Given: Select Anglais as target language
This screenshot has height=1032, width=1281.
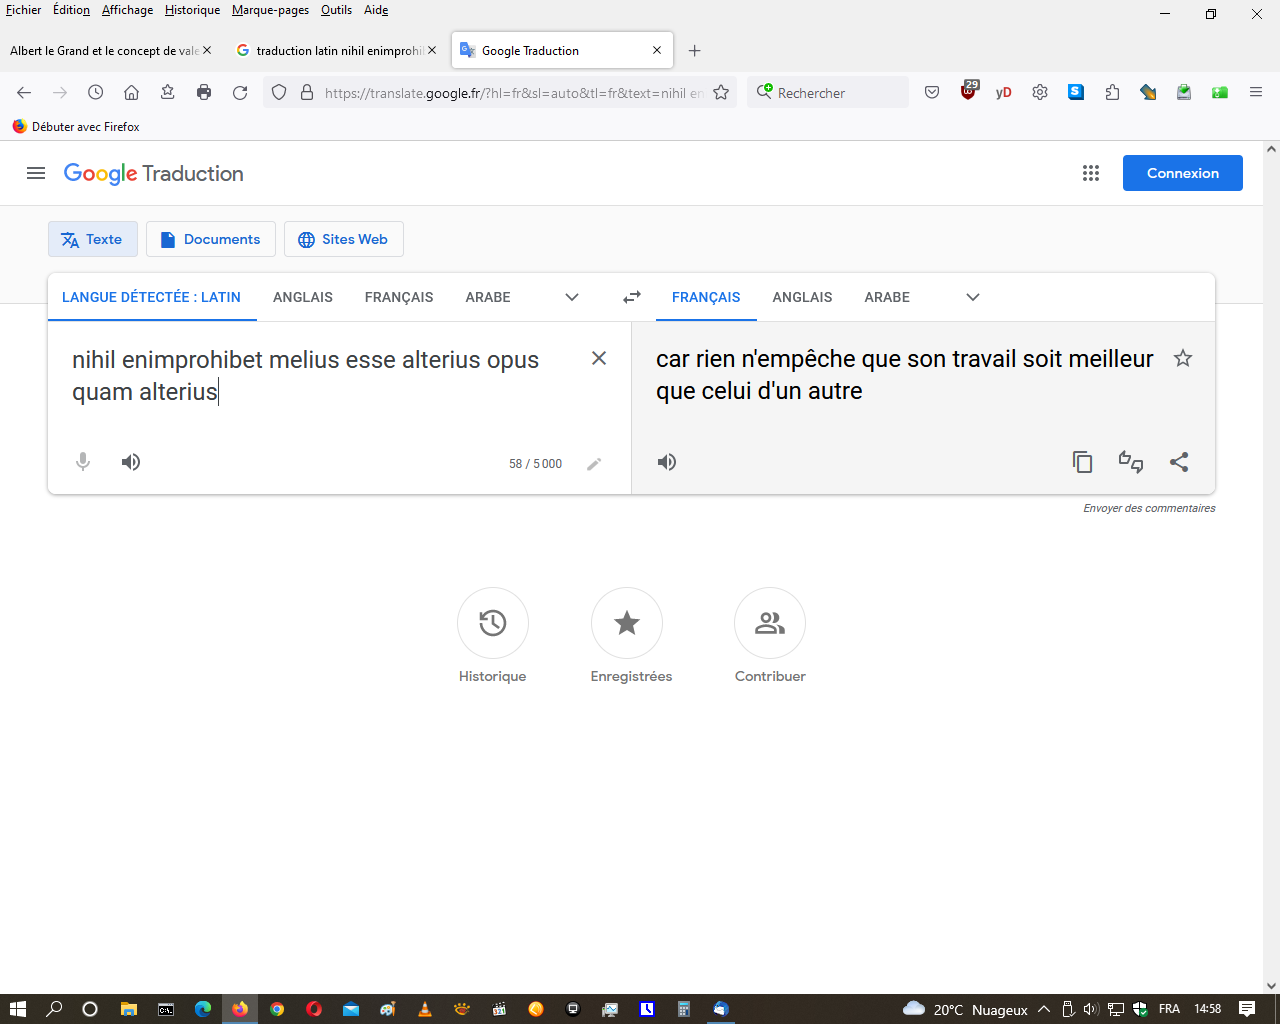Looking at the screenshot, I should [803, 297].
